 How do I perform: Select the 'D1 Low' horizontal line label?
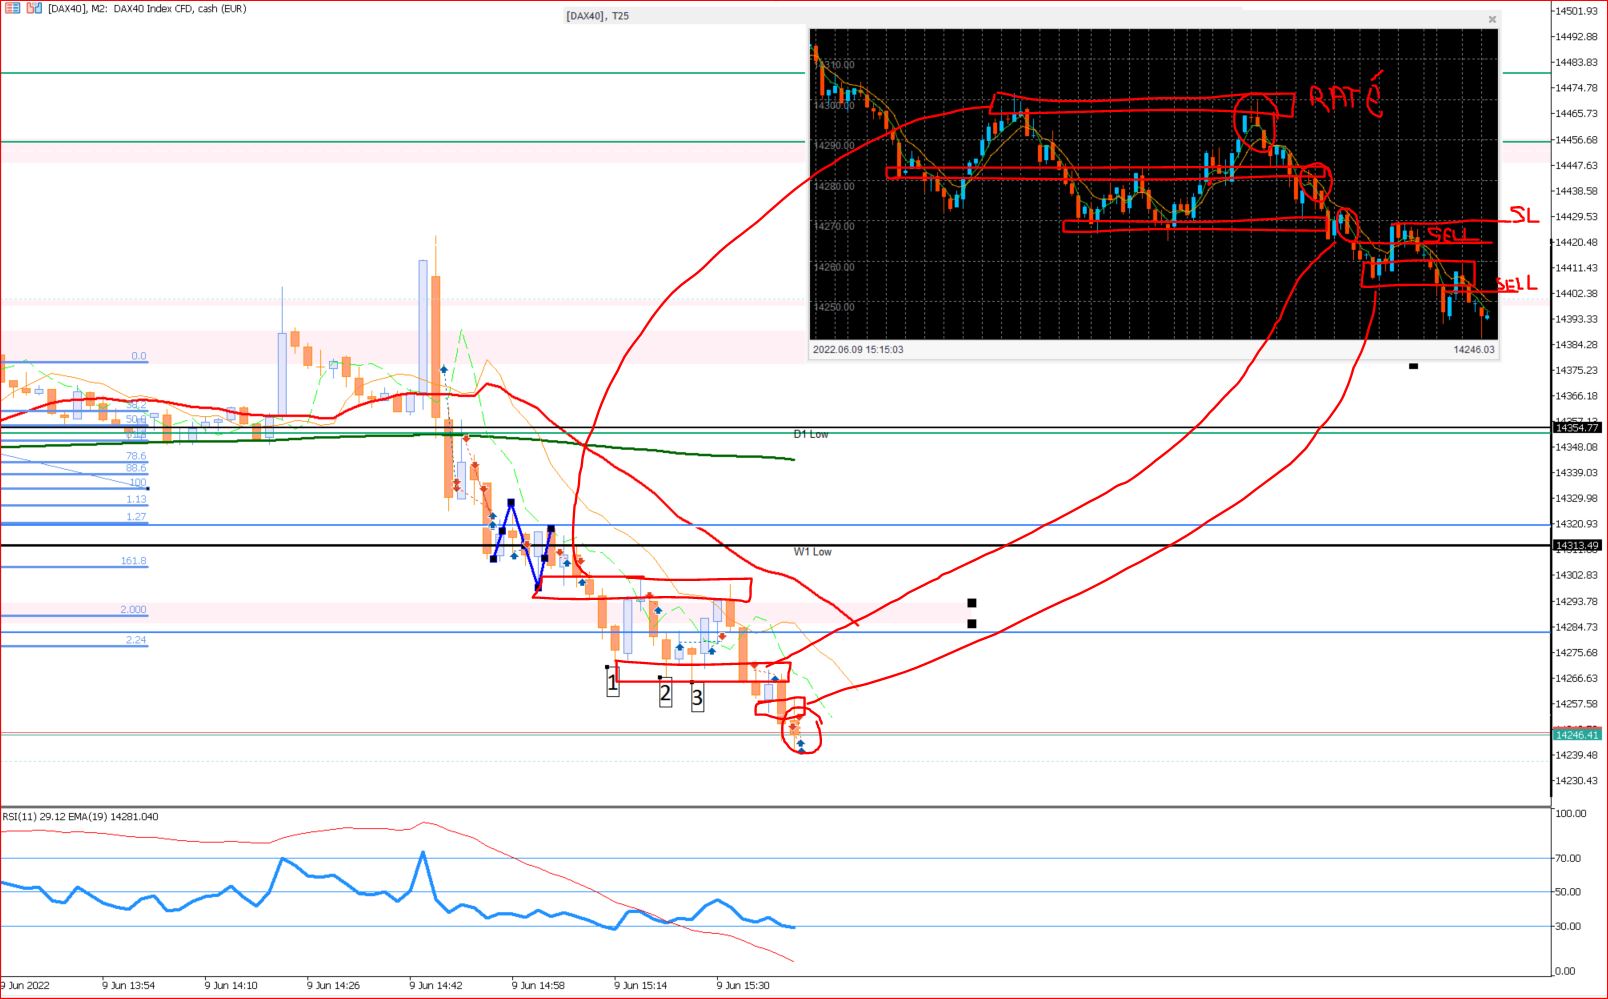click(x=811, y=434)
